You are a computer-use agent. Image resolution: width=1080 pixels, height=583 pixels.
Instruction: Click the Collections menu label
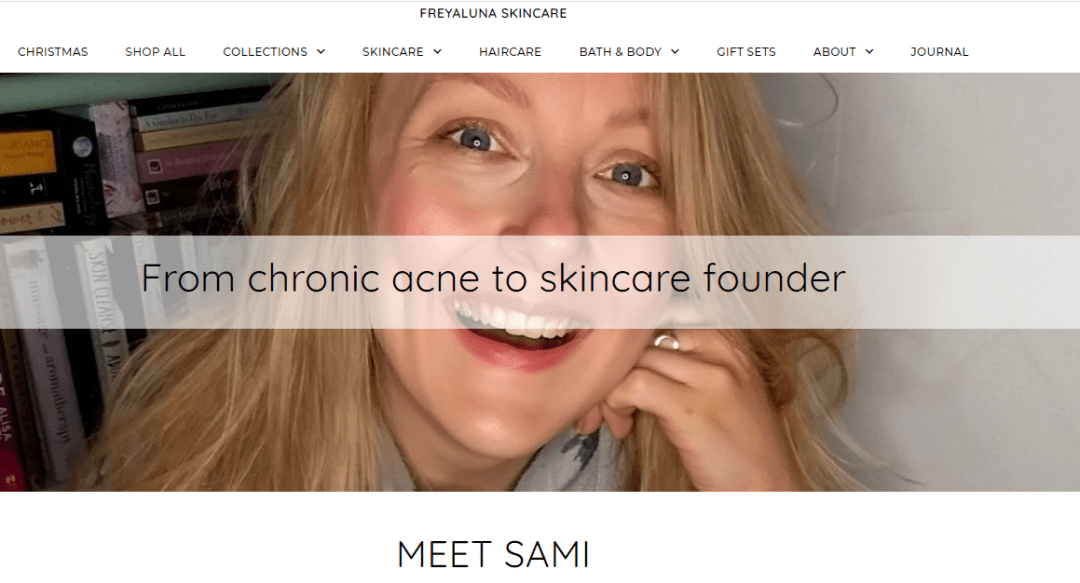coord(265,52)
